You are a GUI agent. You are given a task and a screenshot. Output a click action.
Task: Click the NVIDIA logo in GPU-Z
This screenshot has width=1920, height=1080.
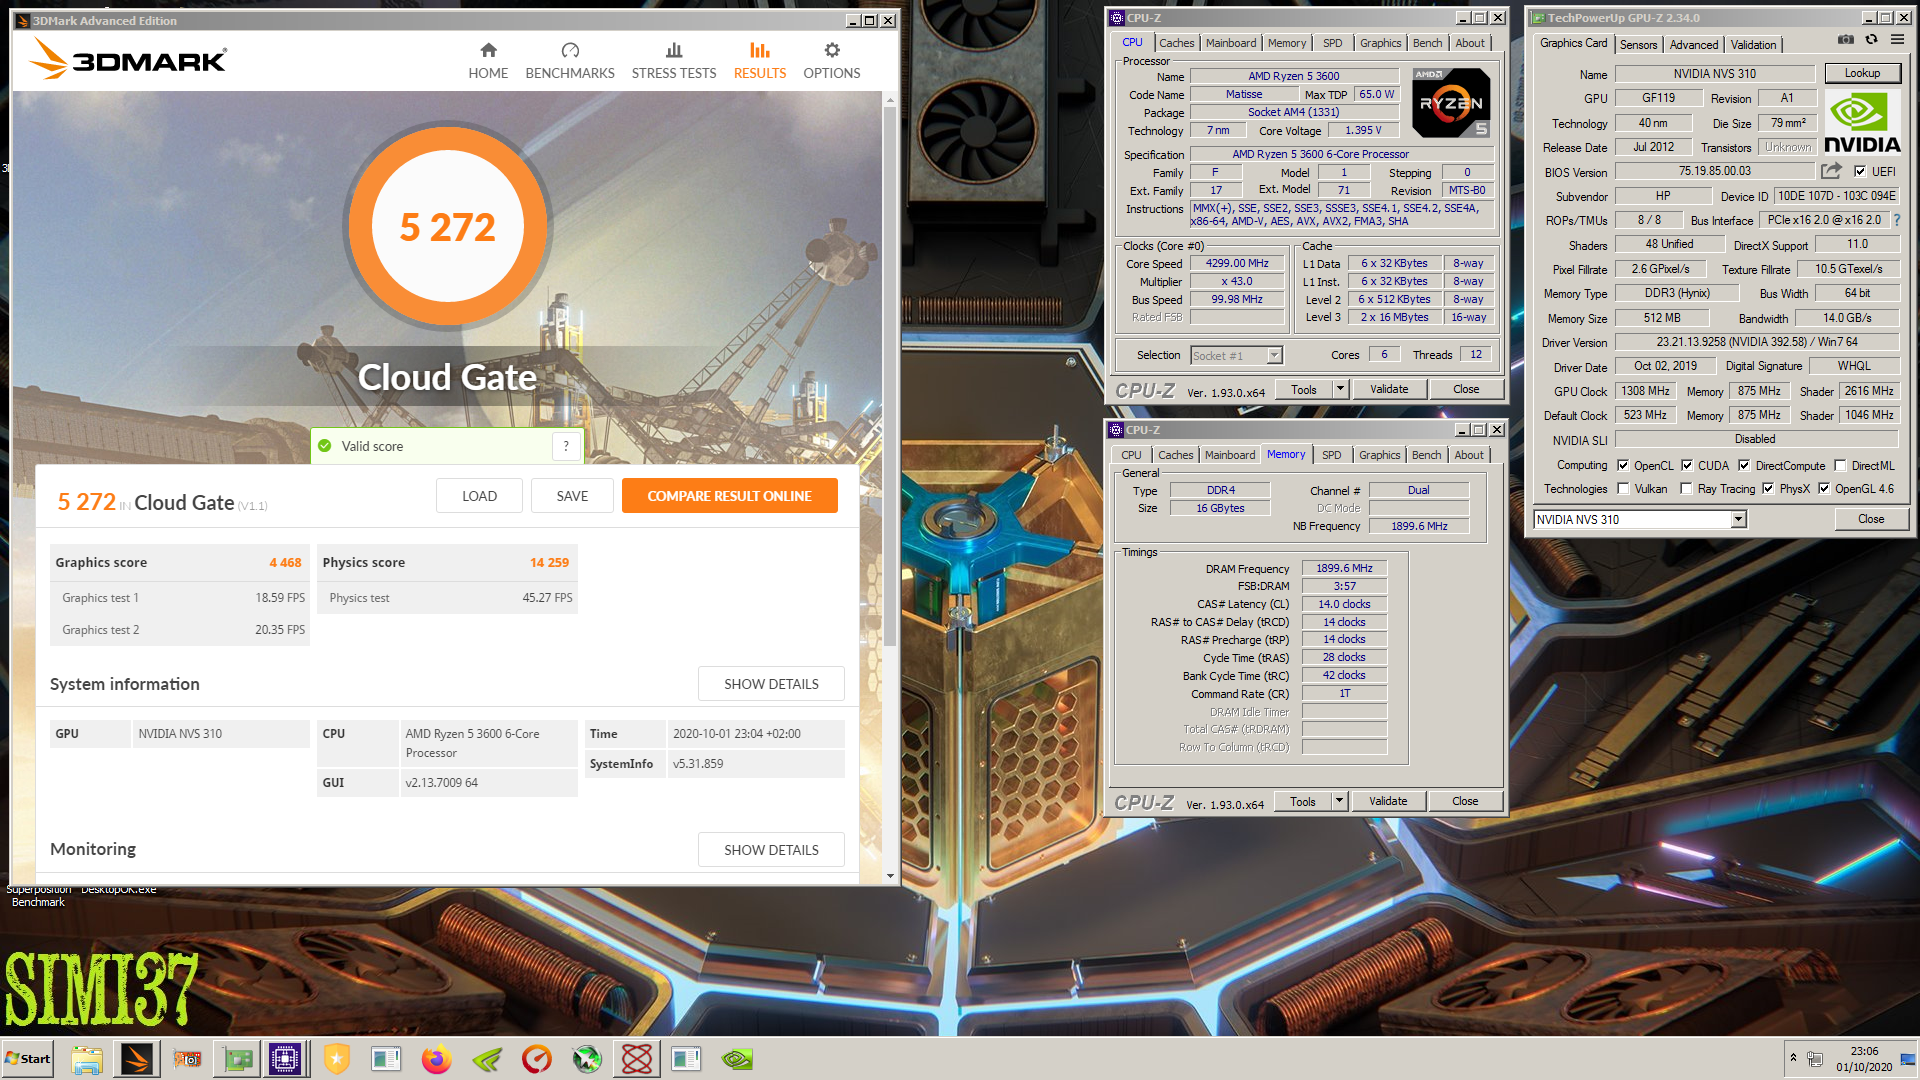point(1862,122)
